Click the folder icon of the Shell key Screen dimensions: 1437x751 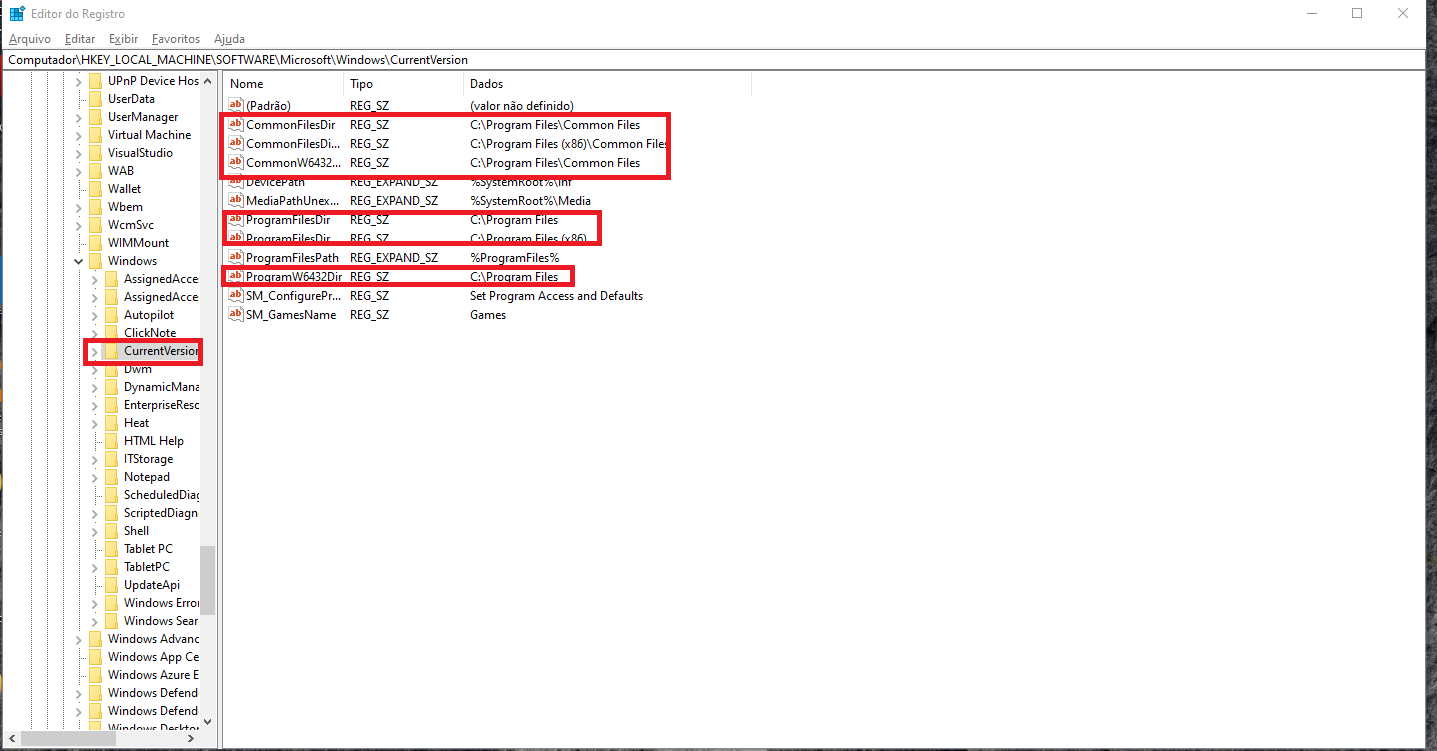[111, 531]
